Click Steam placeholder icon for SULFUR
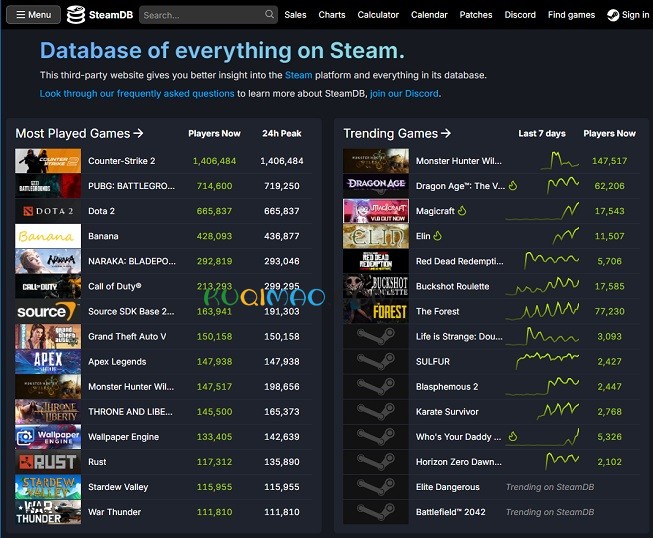 376,361
